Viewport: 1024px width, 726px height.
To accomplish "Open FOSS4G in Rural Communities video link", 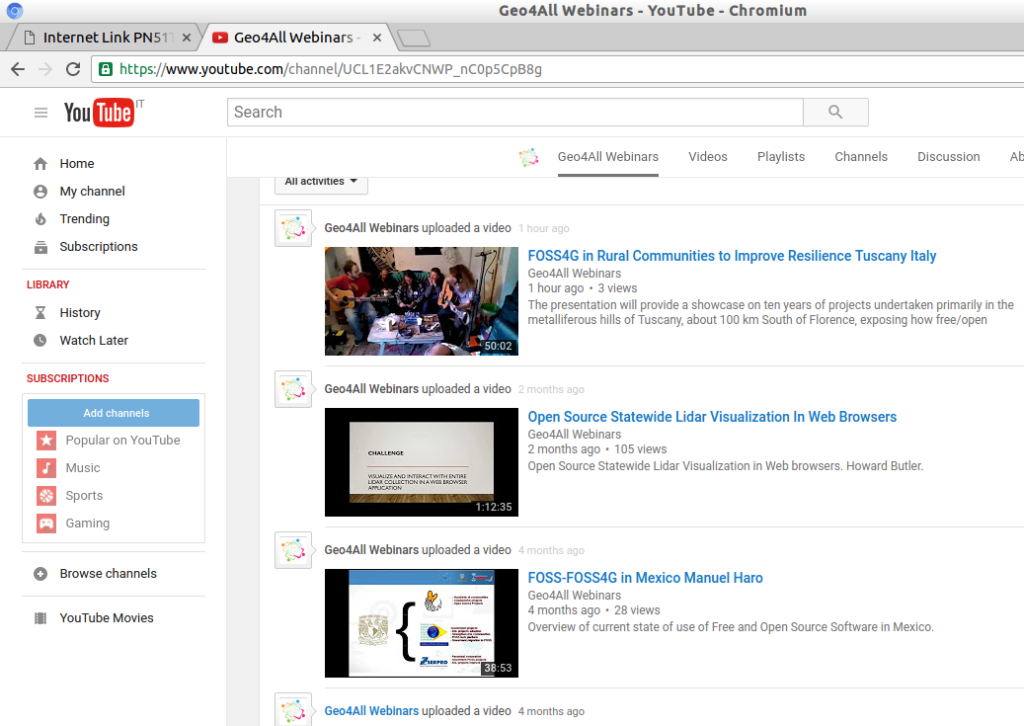I will (x=732, y=256).
